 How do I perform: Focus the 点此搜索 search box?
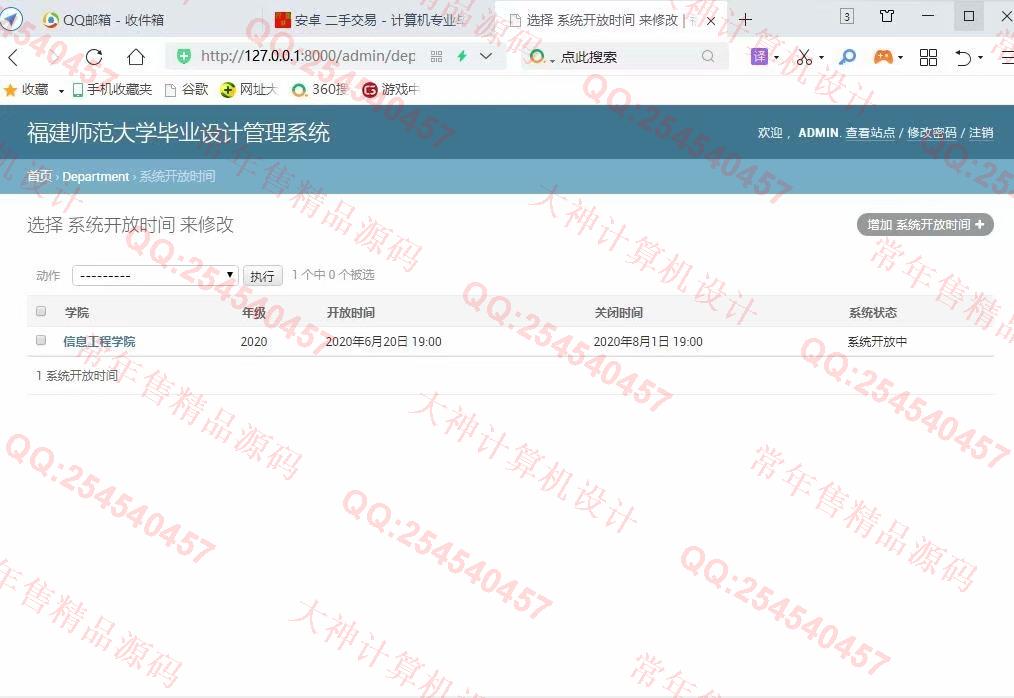(626, 57)
